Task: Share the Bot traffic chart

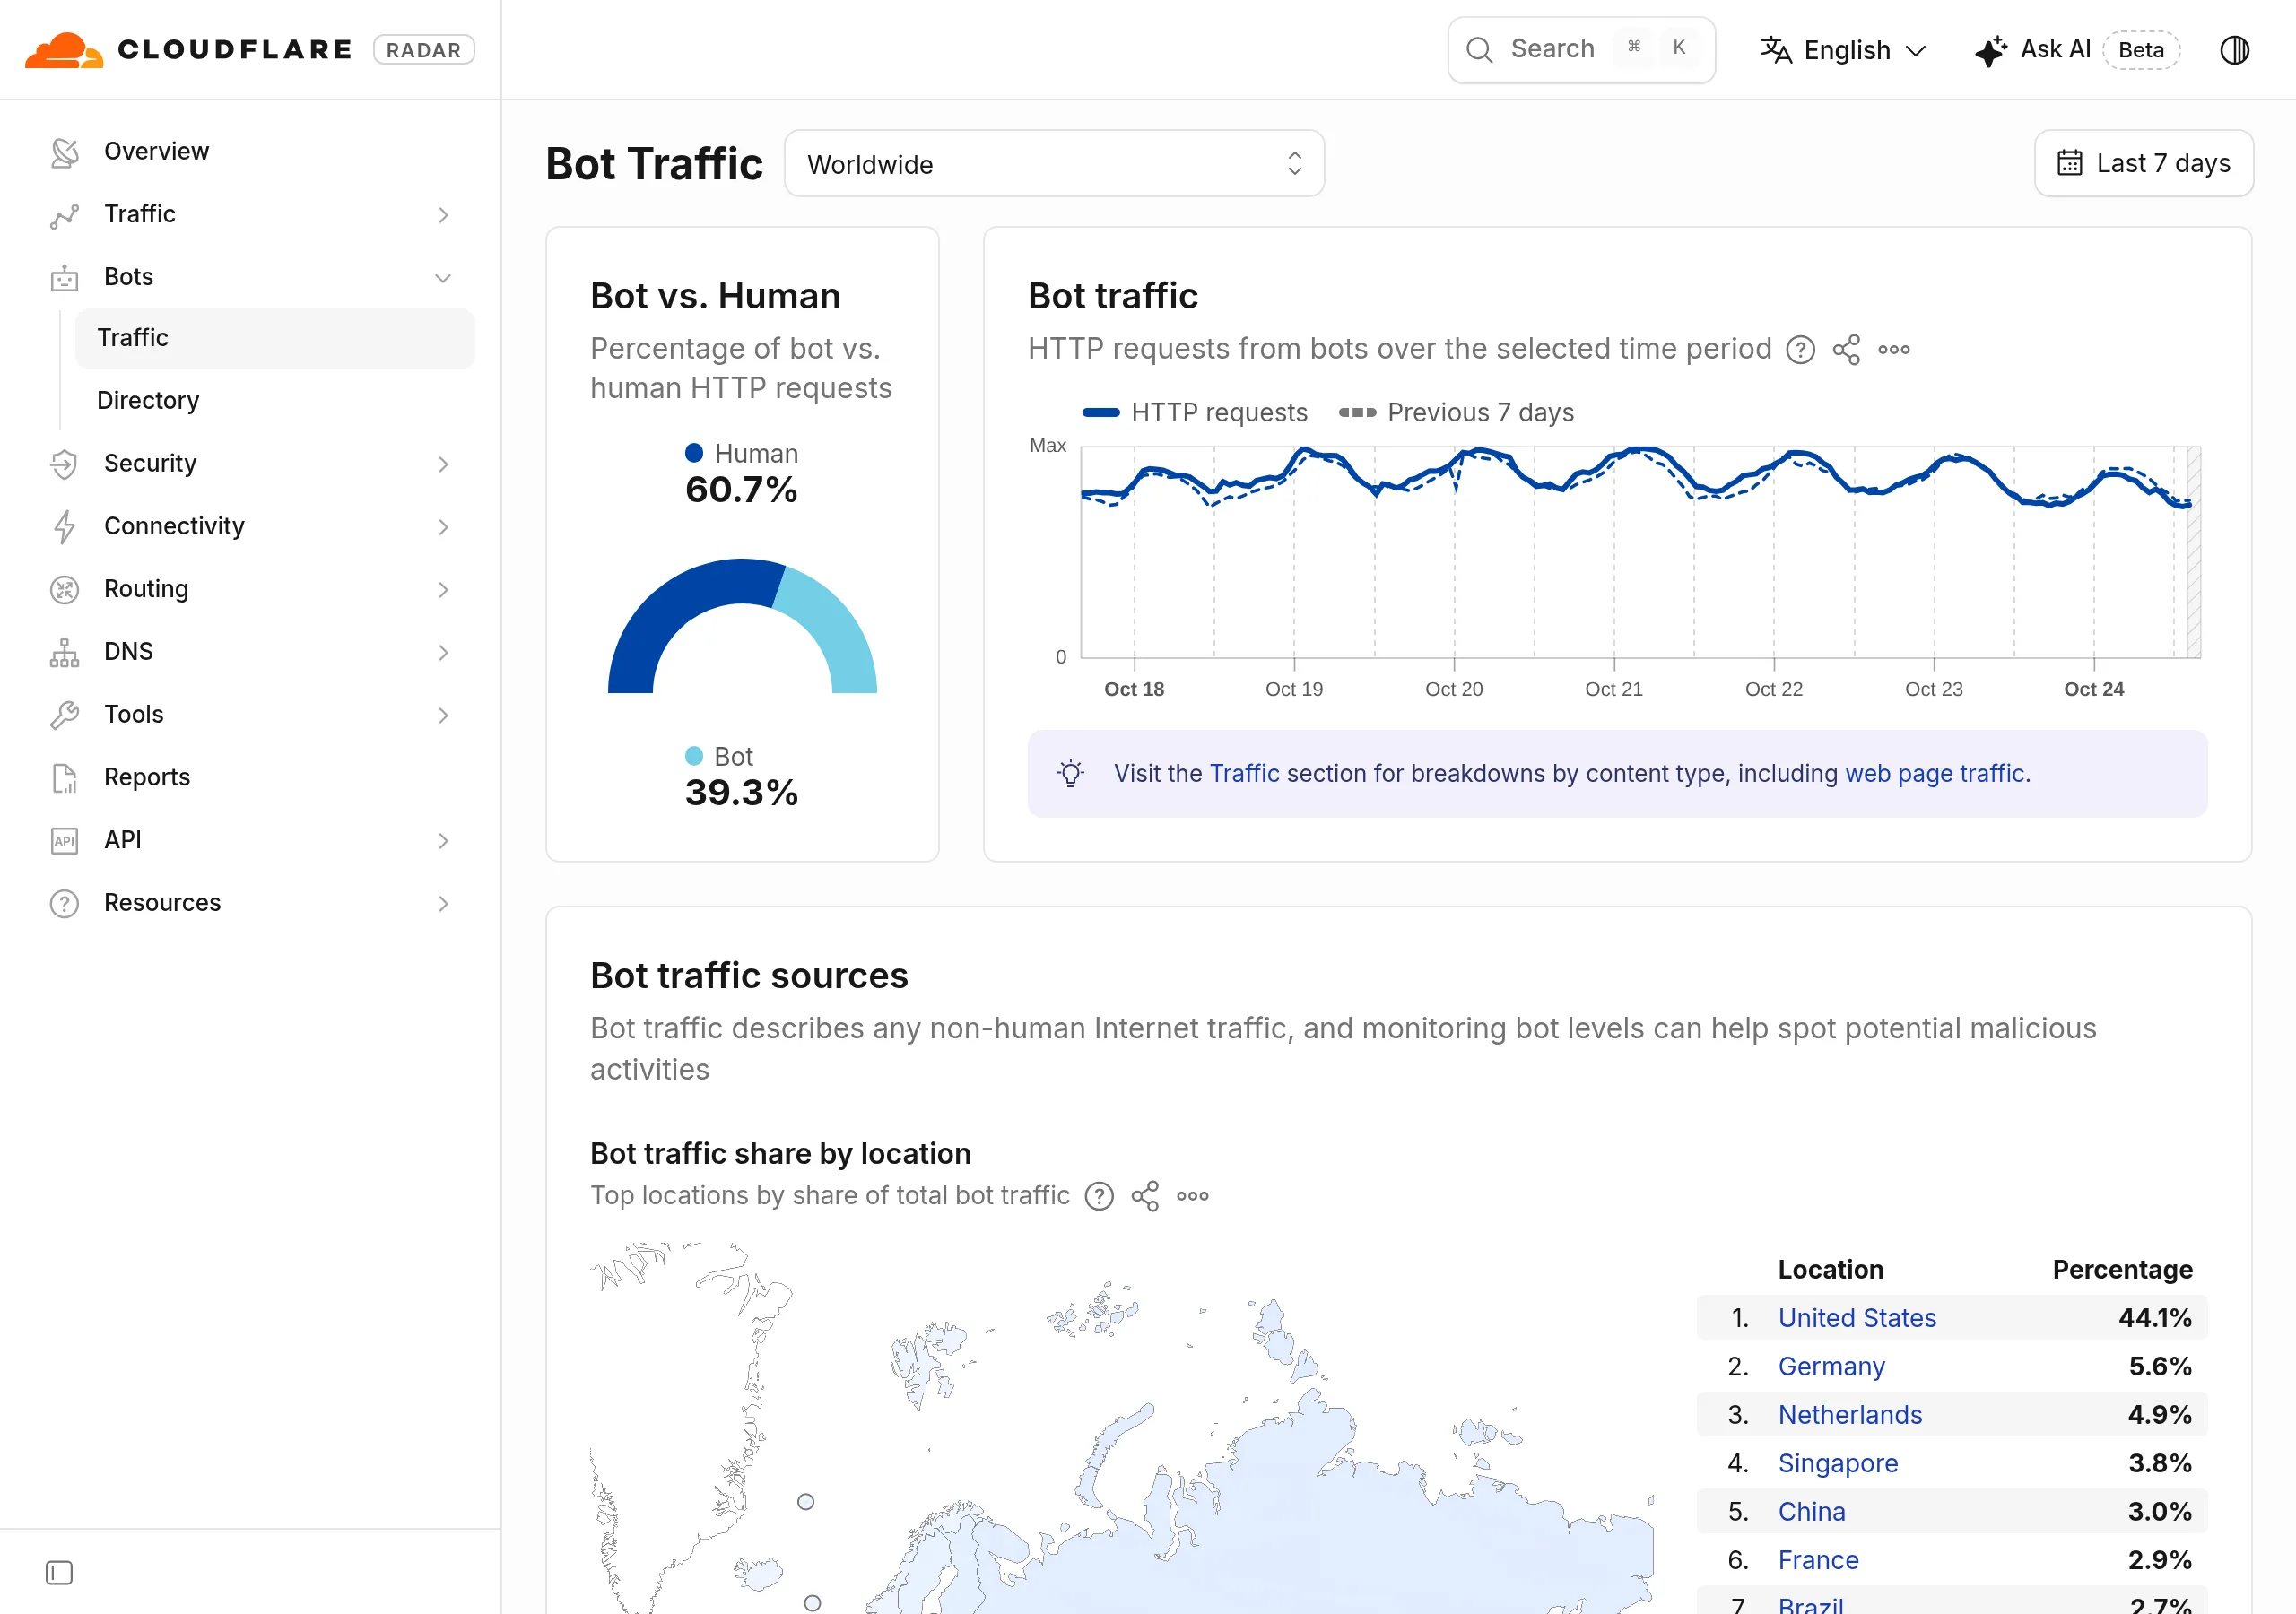Action: coord(1847,350)
